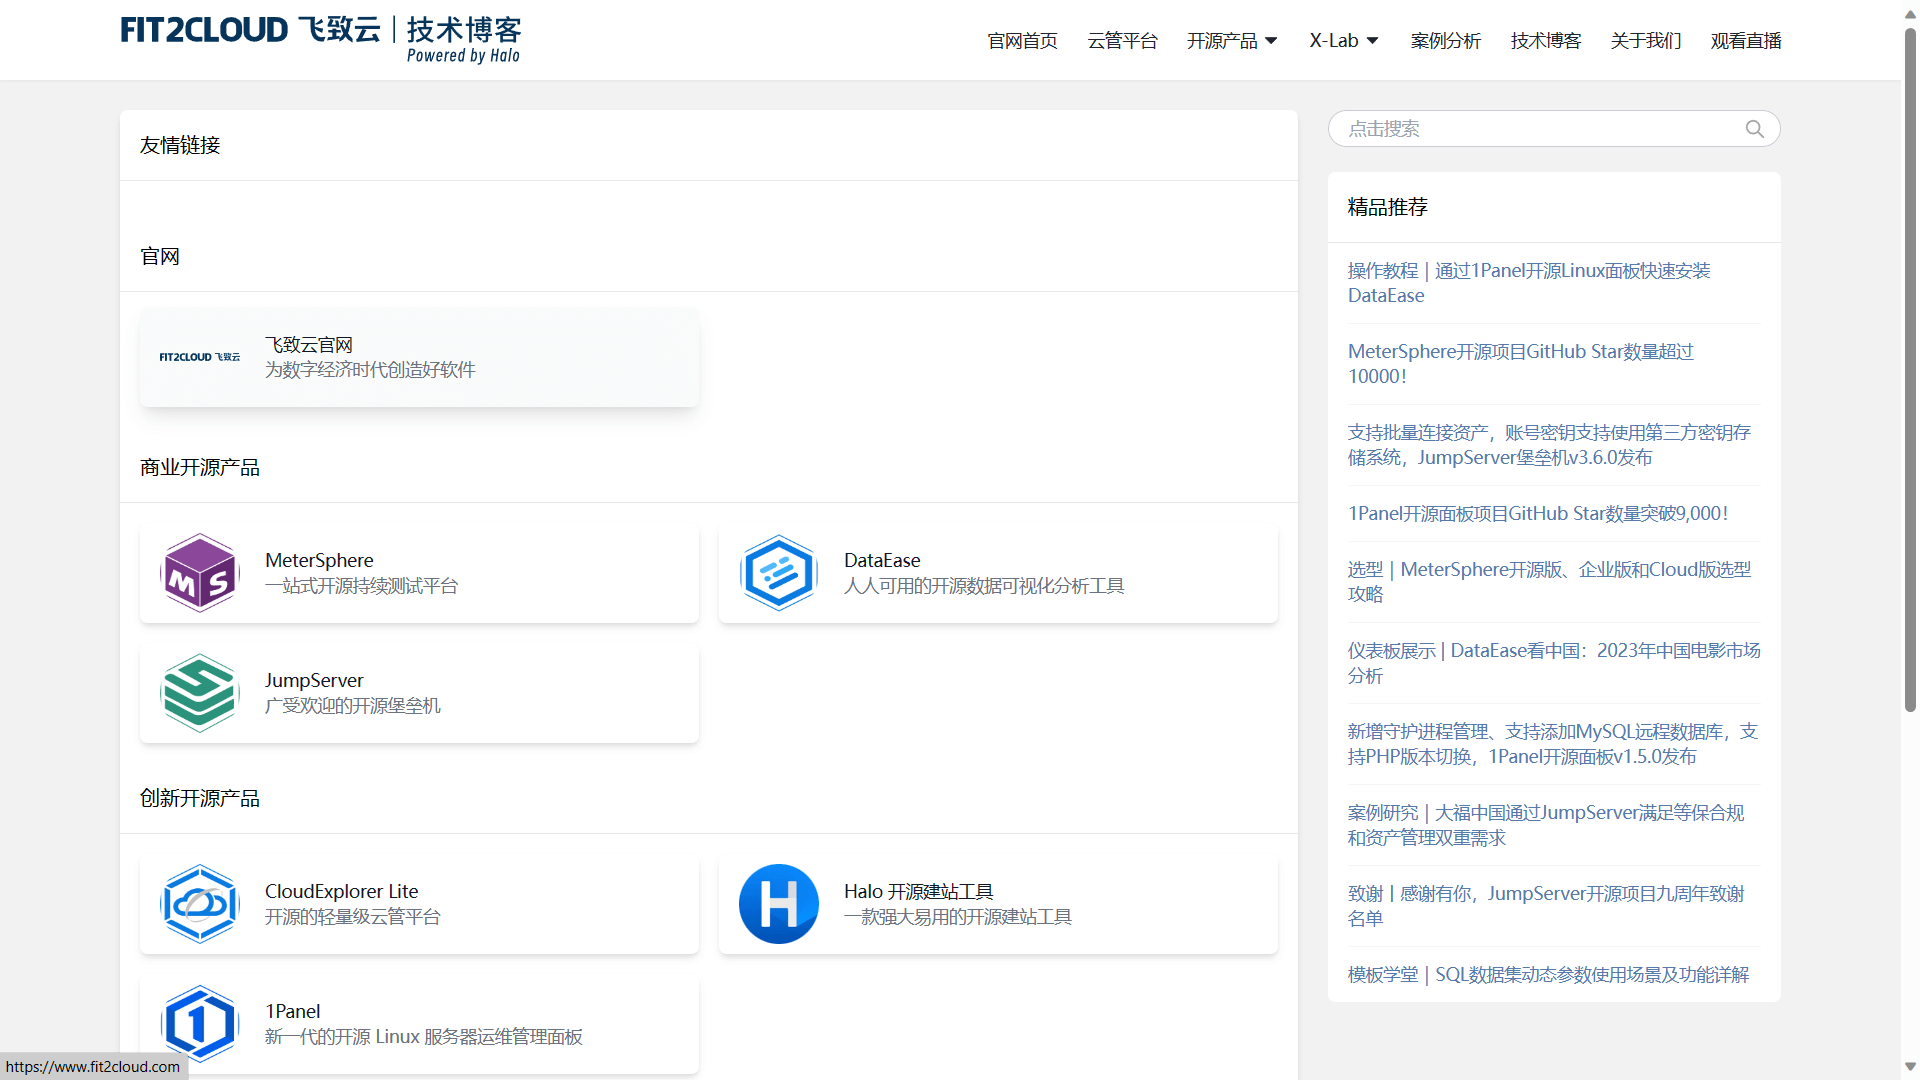Open article DataEase看中国：2023年中国电影市场分析
This screenshot has width=1920, height=1080.
[1554, 663]
